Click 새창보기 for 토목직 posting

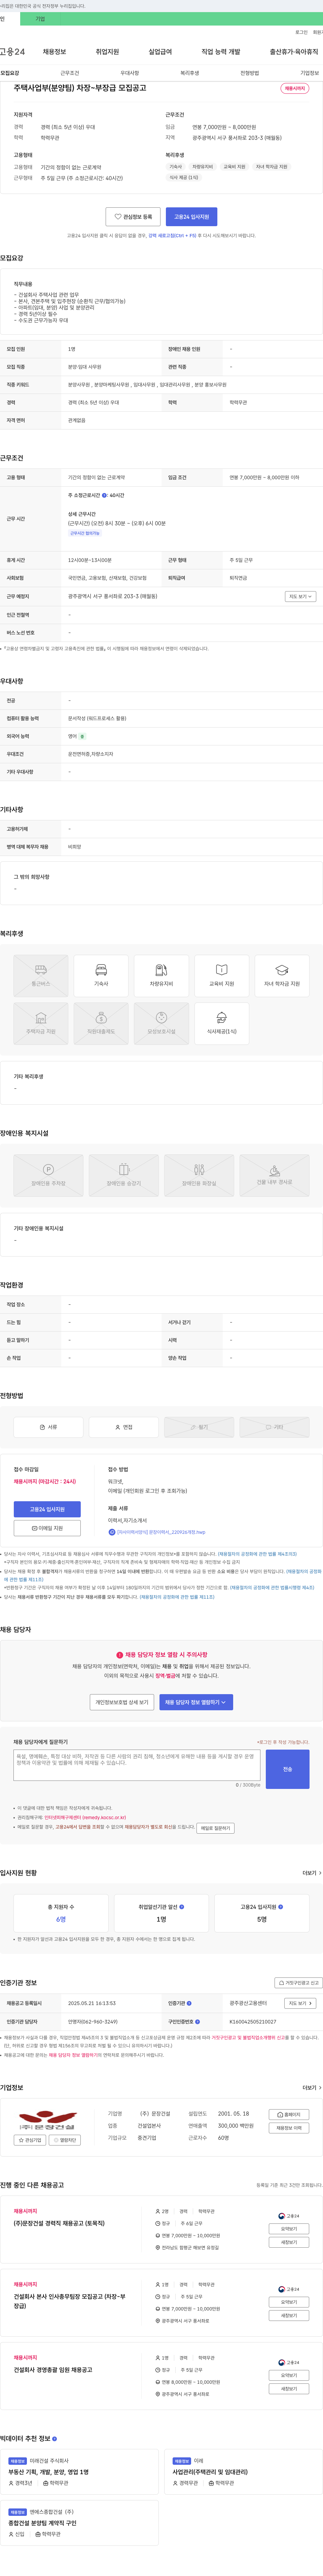[x=289, y=2242]
